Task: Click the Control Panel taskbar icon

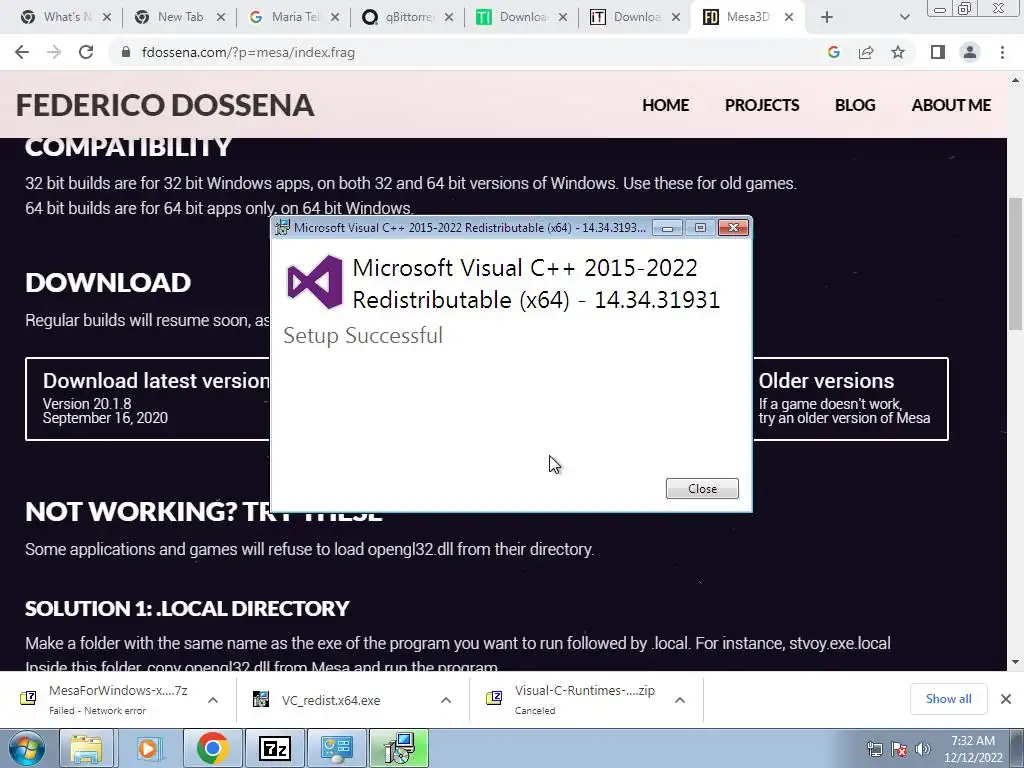Action: (x=337, y=748)
